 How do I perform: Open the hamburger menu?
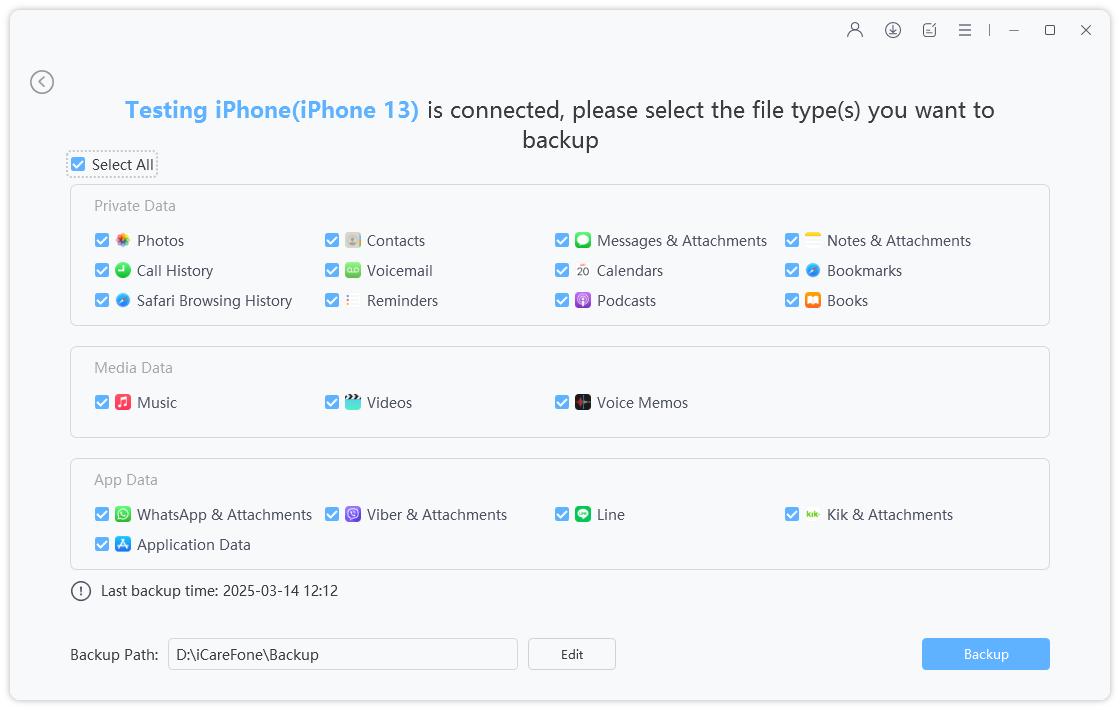pos(965,30)
